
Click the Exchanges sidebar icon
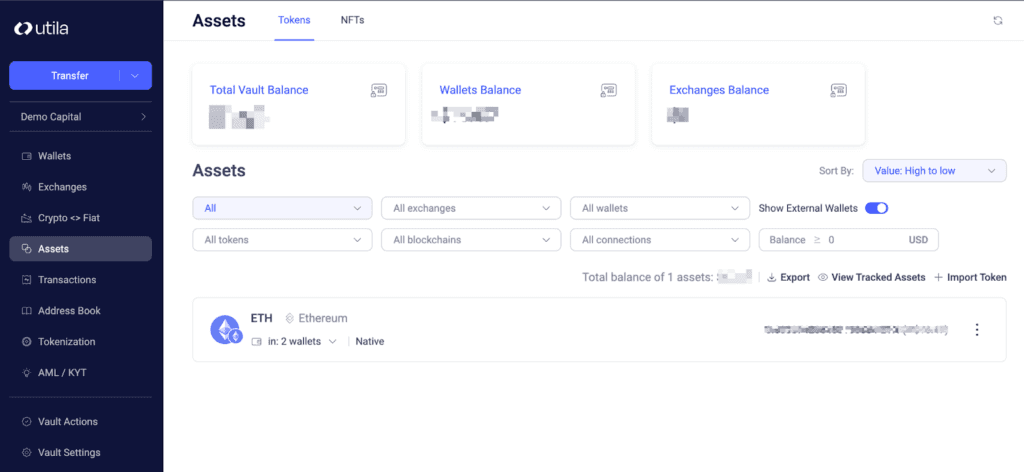coord(27,187)
